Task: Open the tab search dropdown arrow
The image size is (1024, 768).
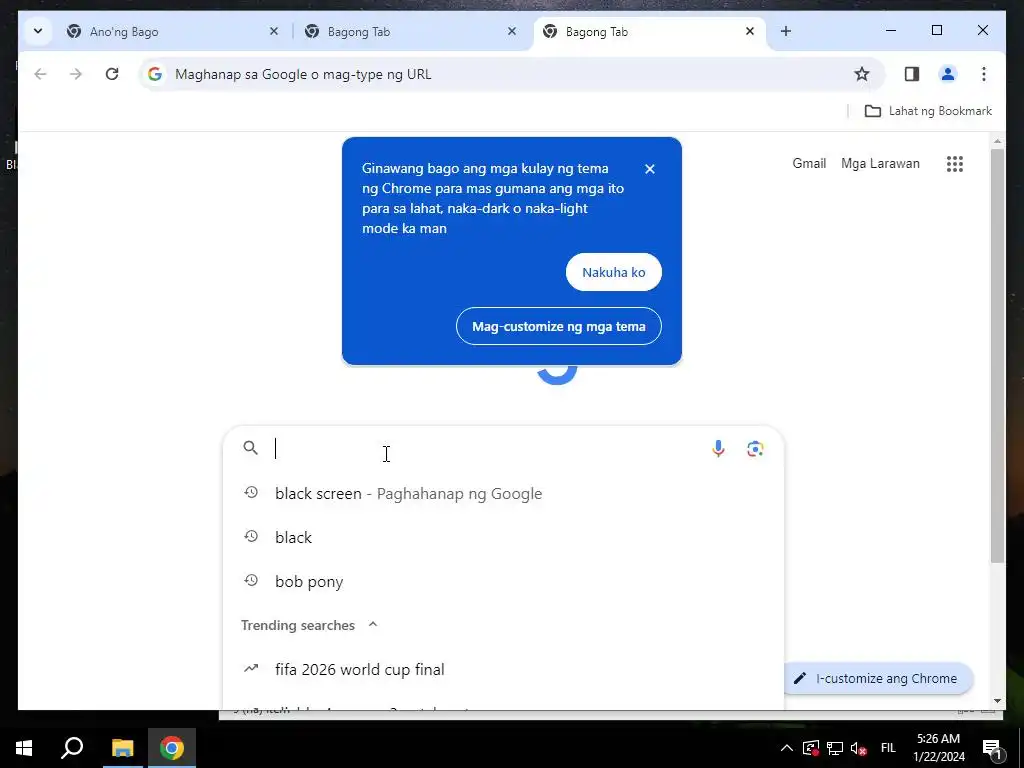Action: [x=38, y=31]
